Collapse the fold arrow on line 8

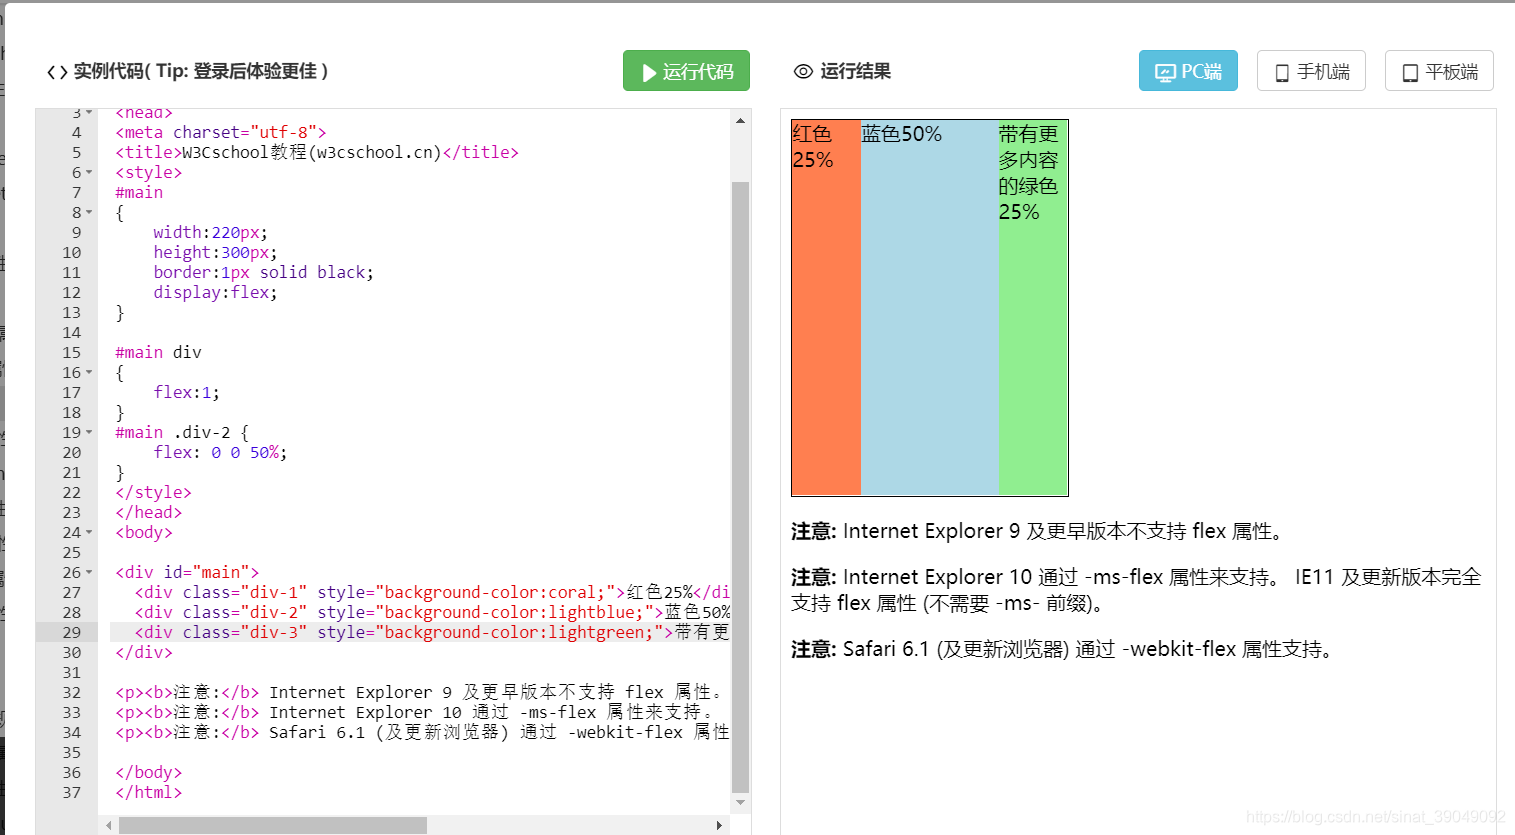tap(89, 212)
